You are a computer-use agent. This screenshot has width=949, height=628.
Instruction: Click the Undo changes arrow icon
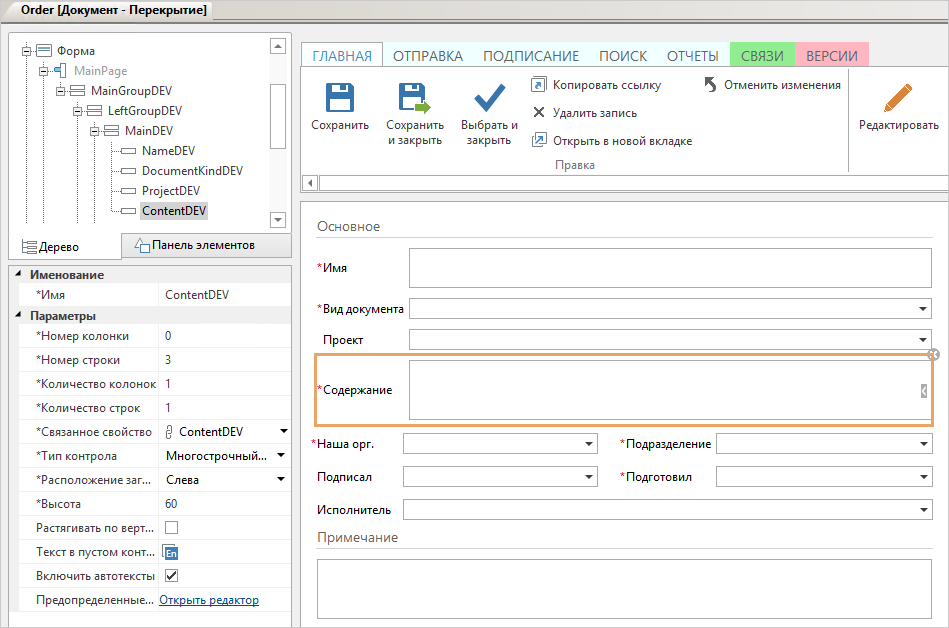click(x=710, y=85)
